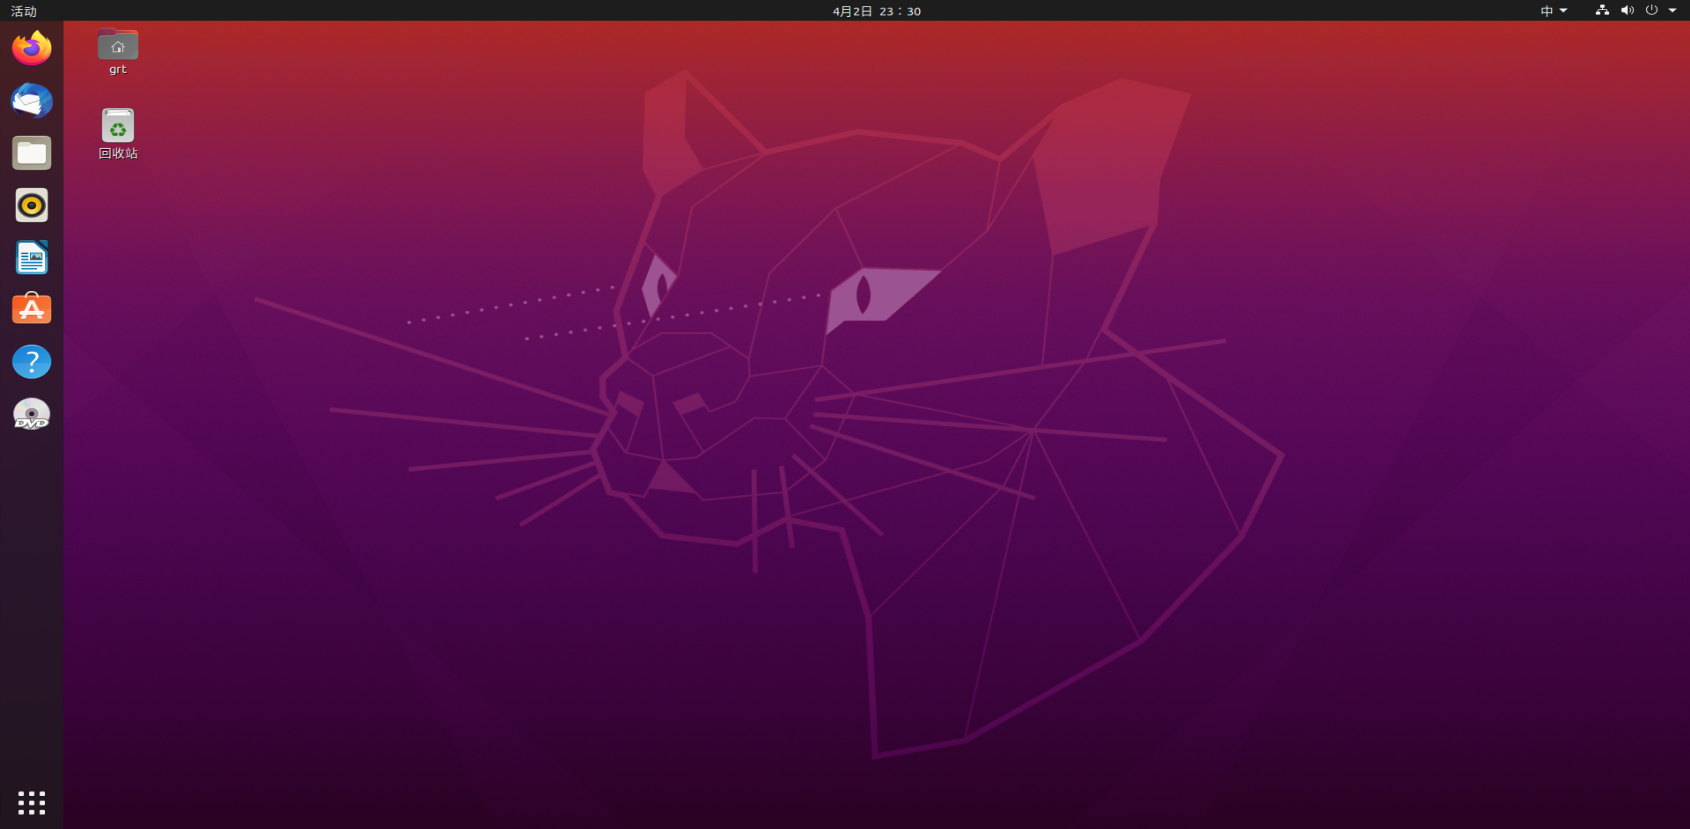Click the power icon in top bar

1652,10
